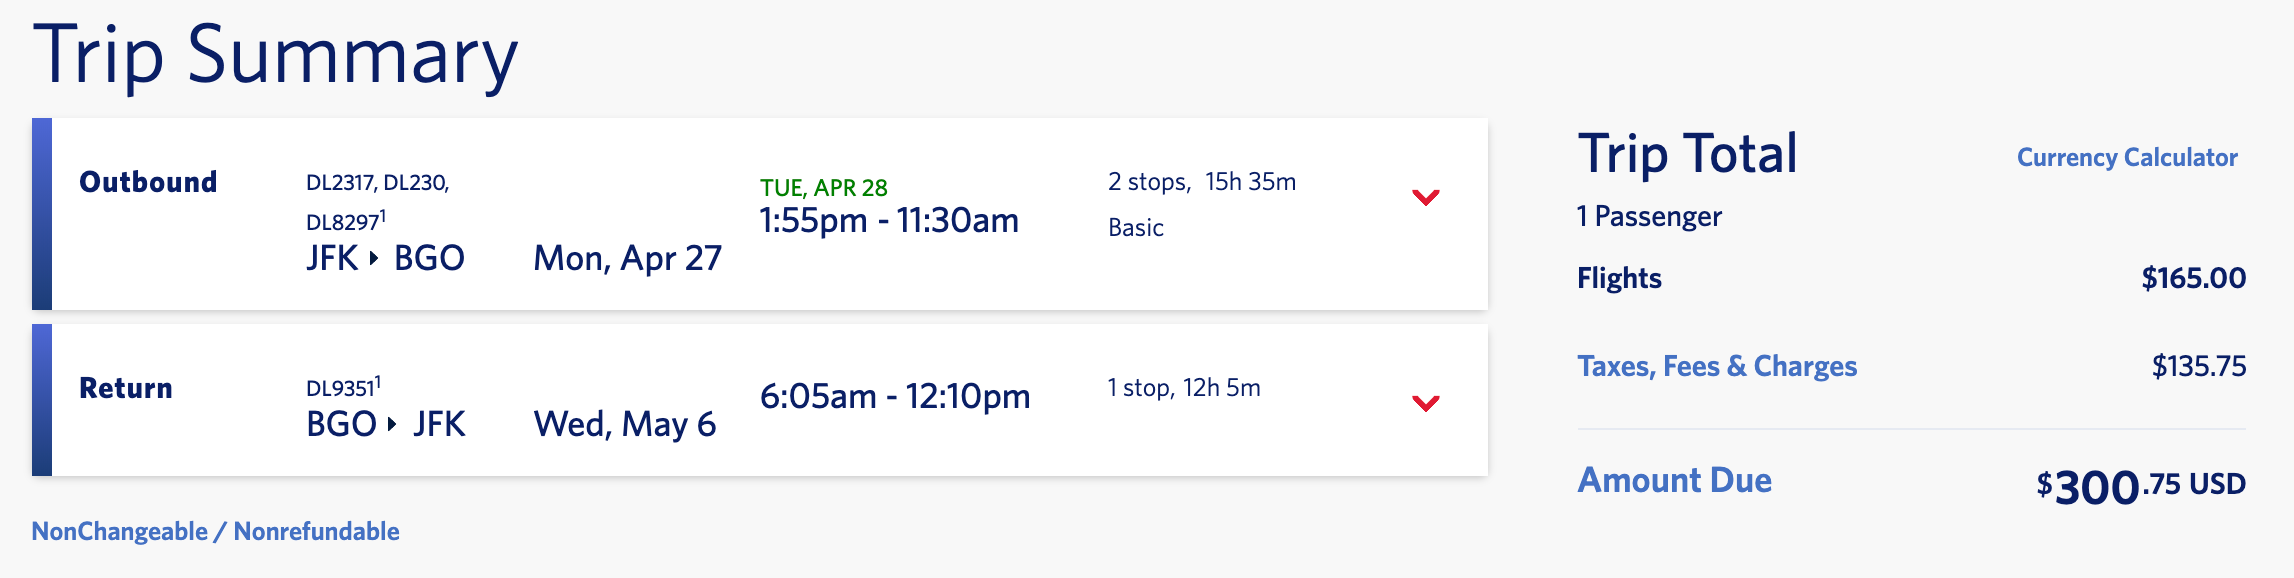Click the DL9351 return flight number
Screen dimensions: 2294x578
[341, 388]
